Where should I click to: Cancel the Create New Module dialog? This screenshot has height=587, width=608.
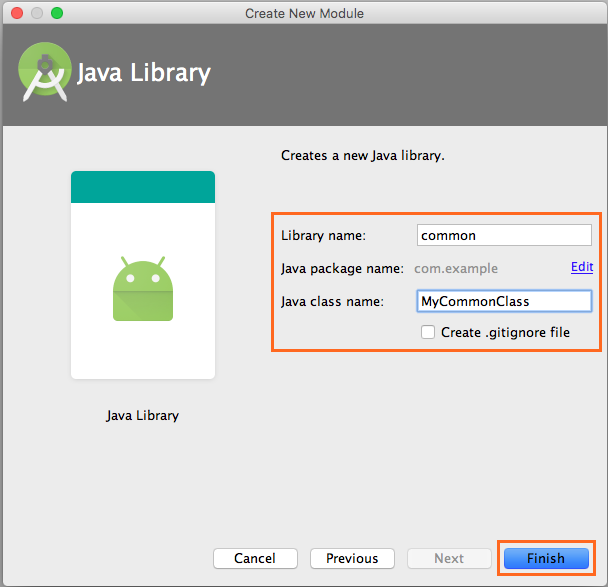(255, 558)
